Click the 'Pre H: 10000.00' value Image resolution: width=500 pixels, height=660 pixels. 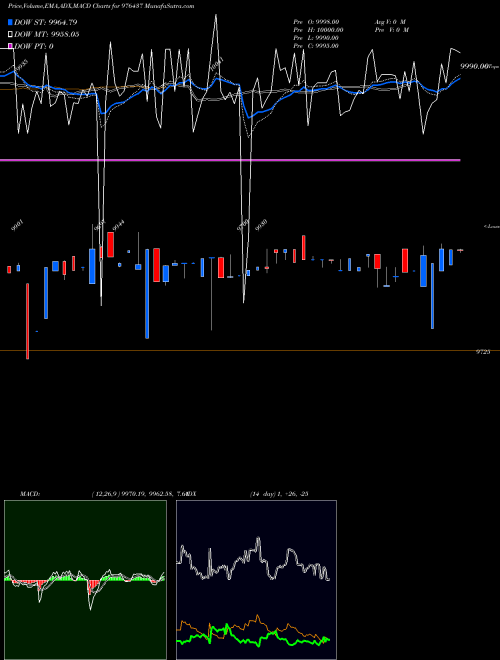tap(318, 30)
